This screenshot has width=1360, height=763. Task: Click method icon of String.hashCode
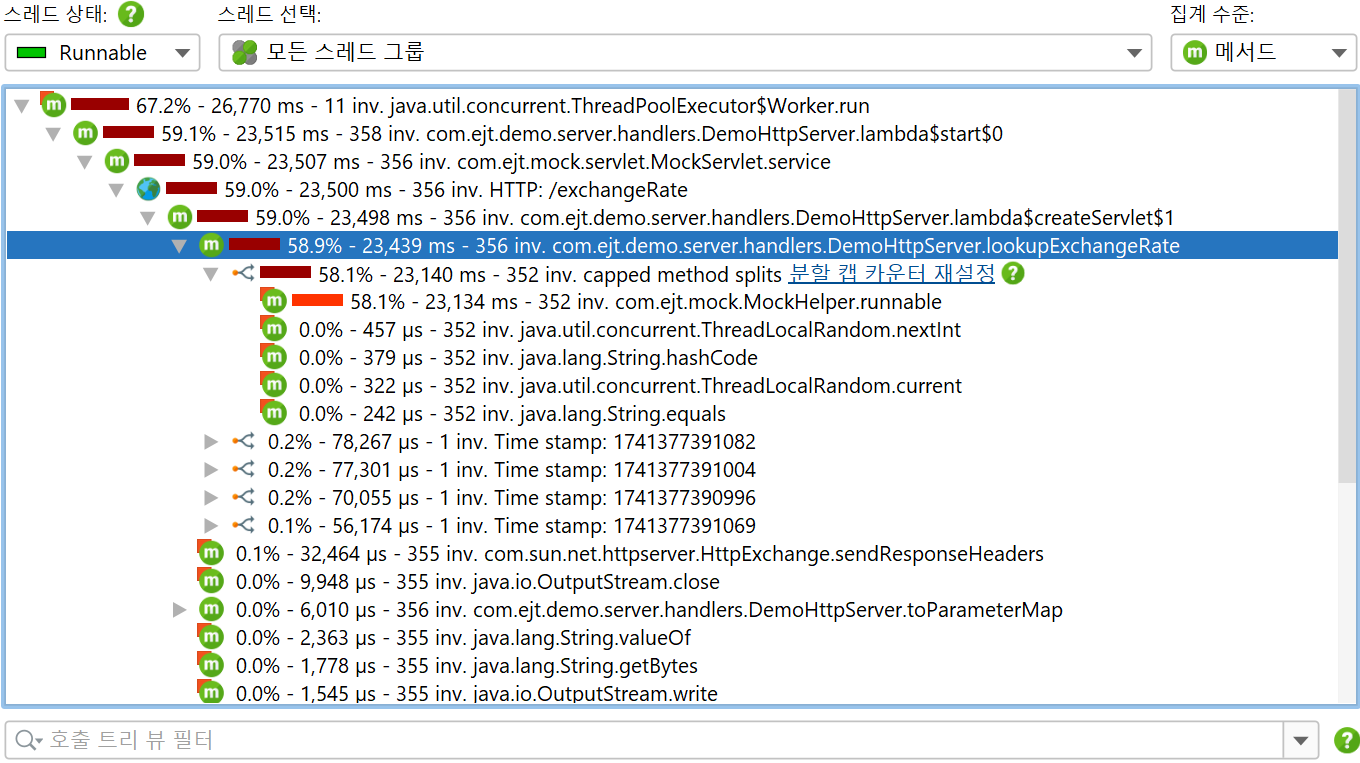click(273, 356)
